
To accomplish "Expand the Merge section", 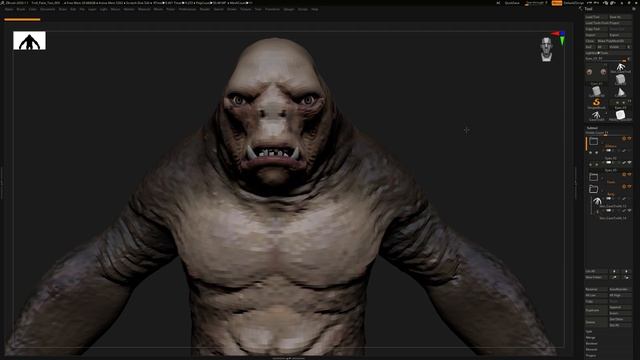I will [591, 338].
